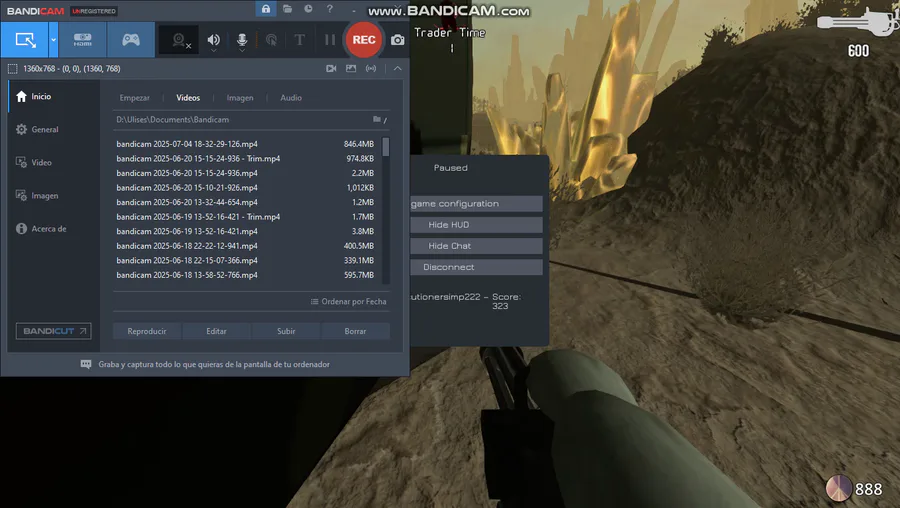This screenshot has width=900, height=508.
Task: Click the chat bubble icon in footer
Action: pyautogui.click(x=86, y=364)
